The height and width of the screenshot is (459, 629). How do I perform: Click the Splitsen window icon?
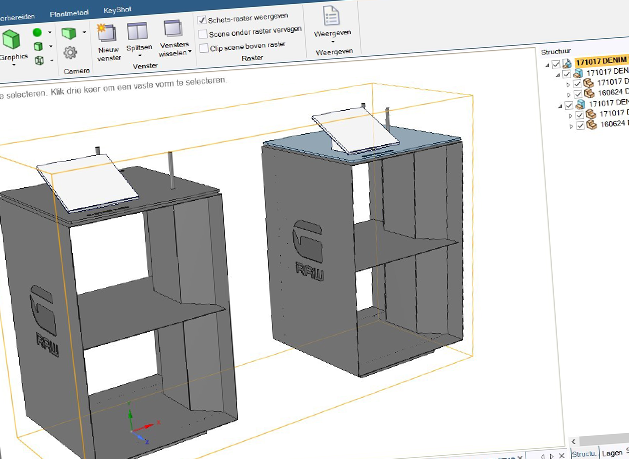[x=137, y=31]
